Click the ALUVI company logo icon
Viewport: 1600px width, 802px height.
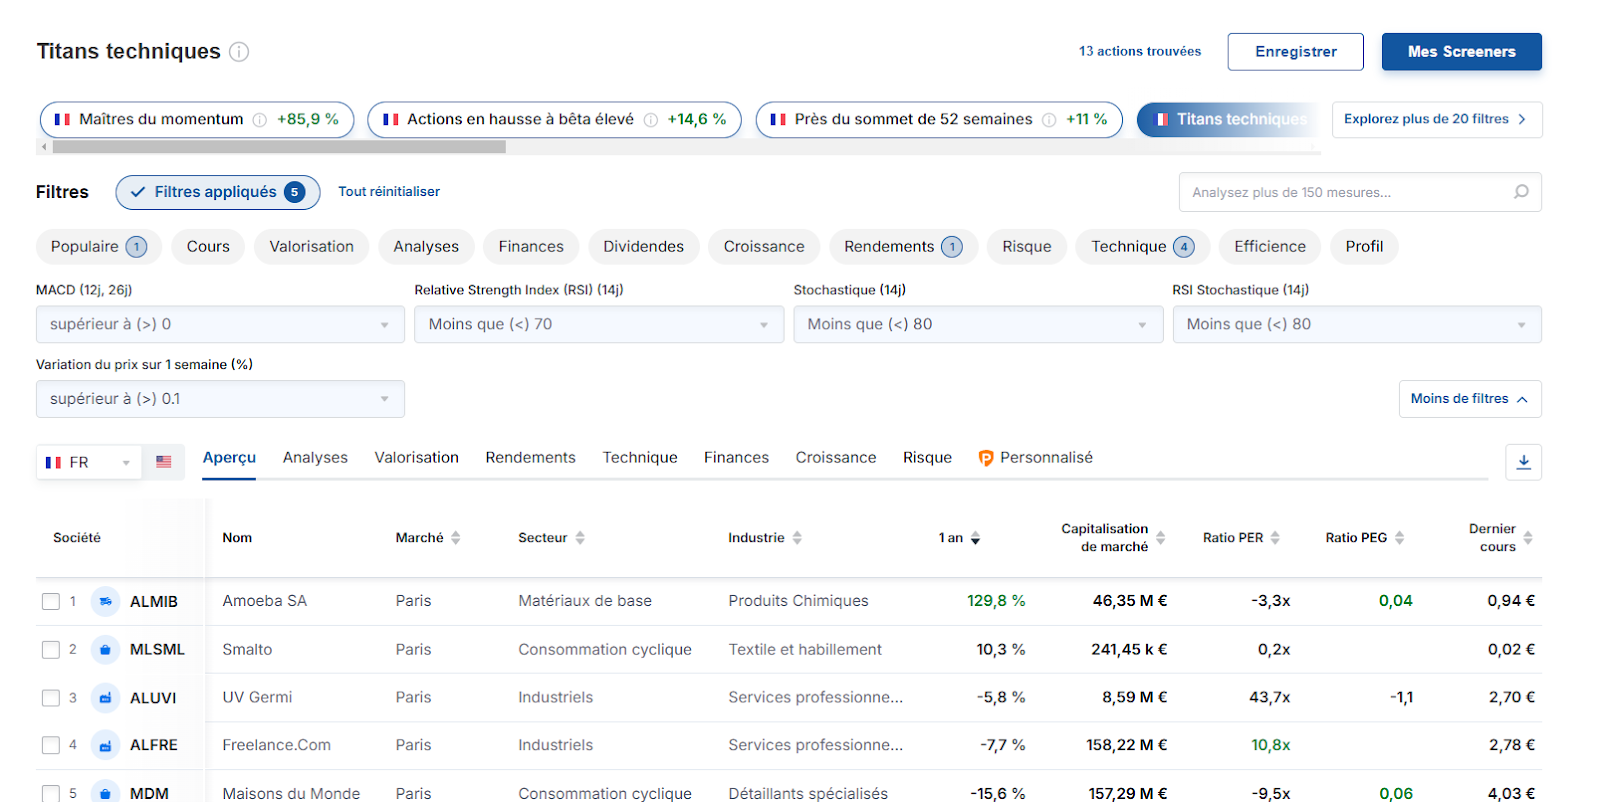tap(105, 697)
